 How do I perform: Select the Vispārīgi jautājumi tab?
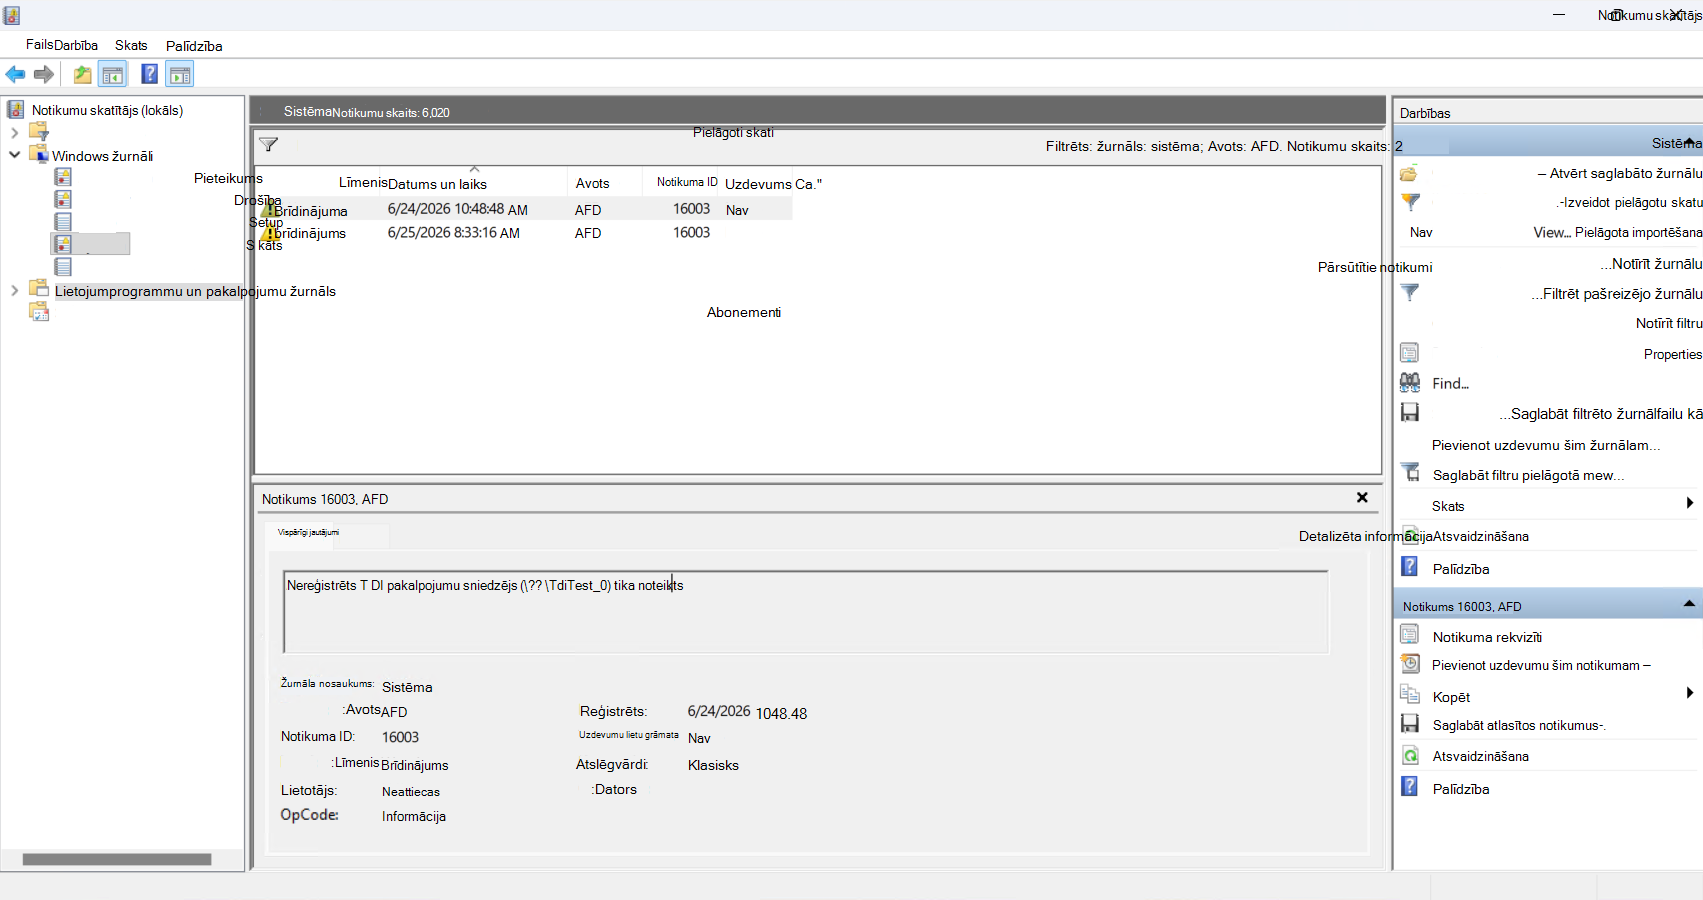308,533
